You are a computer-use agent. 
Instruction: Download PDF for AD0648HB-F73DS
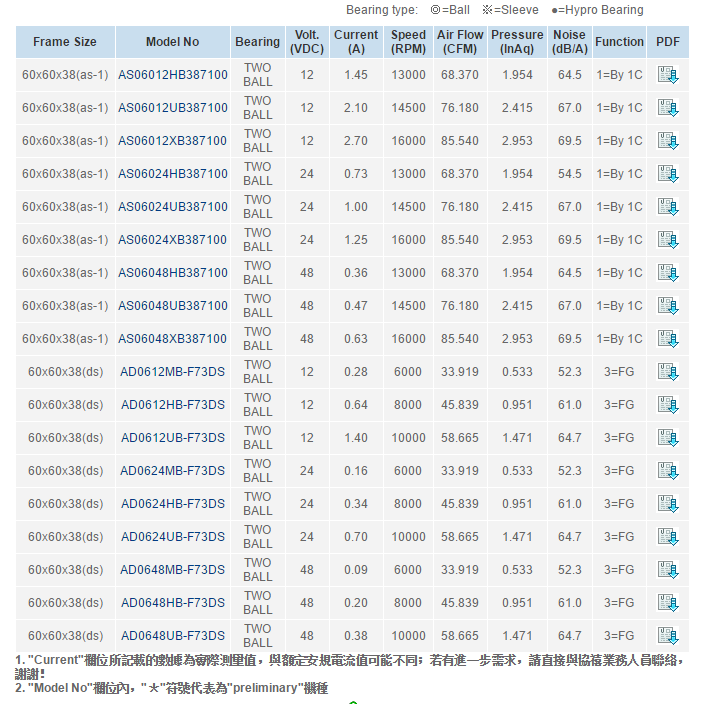[x=668, y=603]
